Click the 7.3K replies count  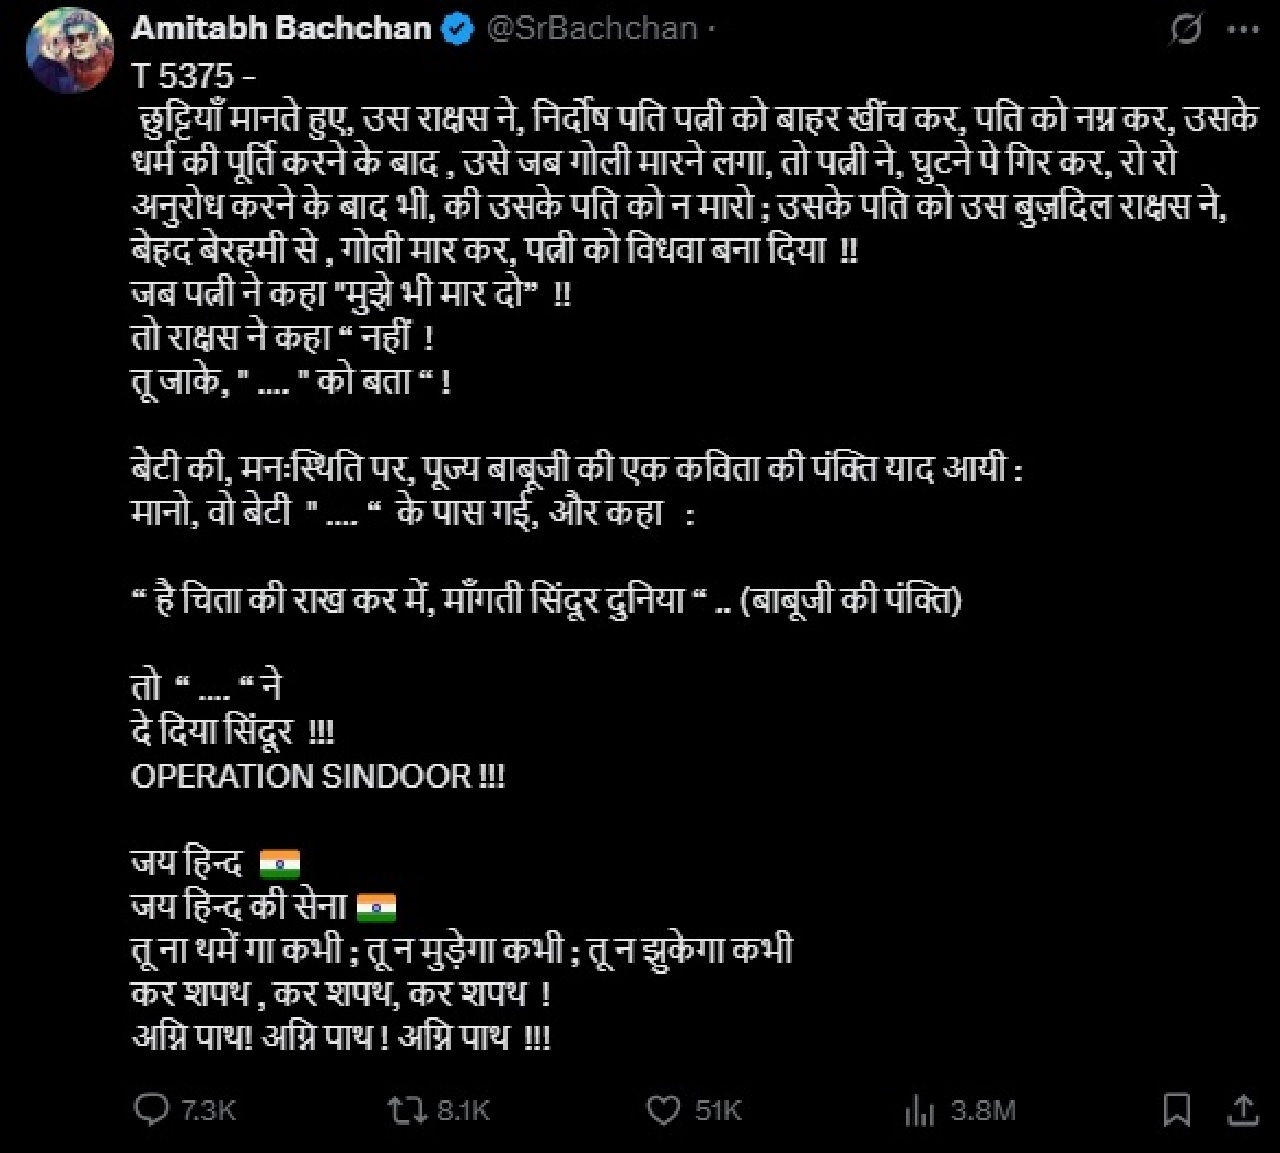209,1110
